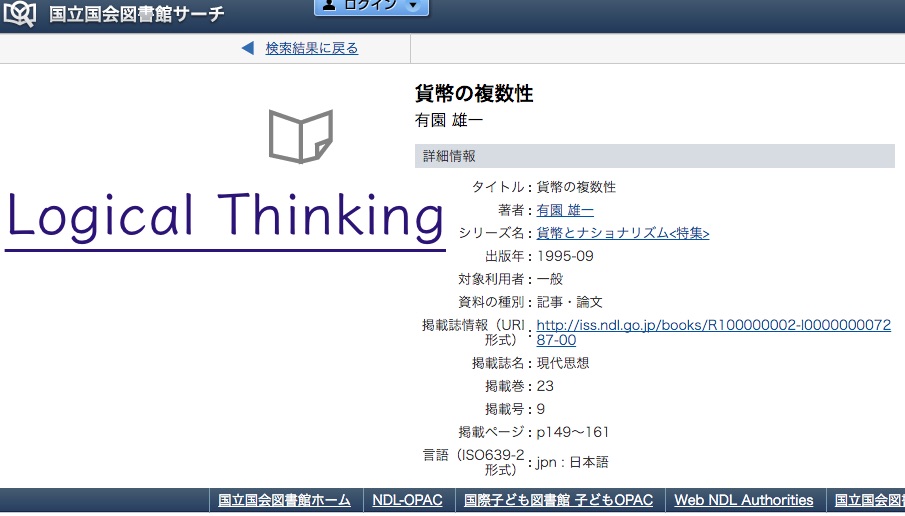The width and height of the screenshot is (905, 516).
Task: Click the heading 貨幣の複数性
Action: point(474,94)
